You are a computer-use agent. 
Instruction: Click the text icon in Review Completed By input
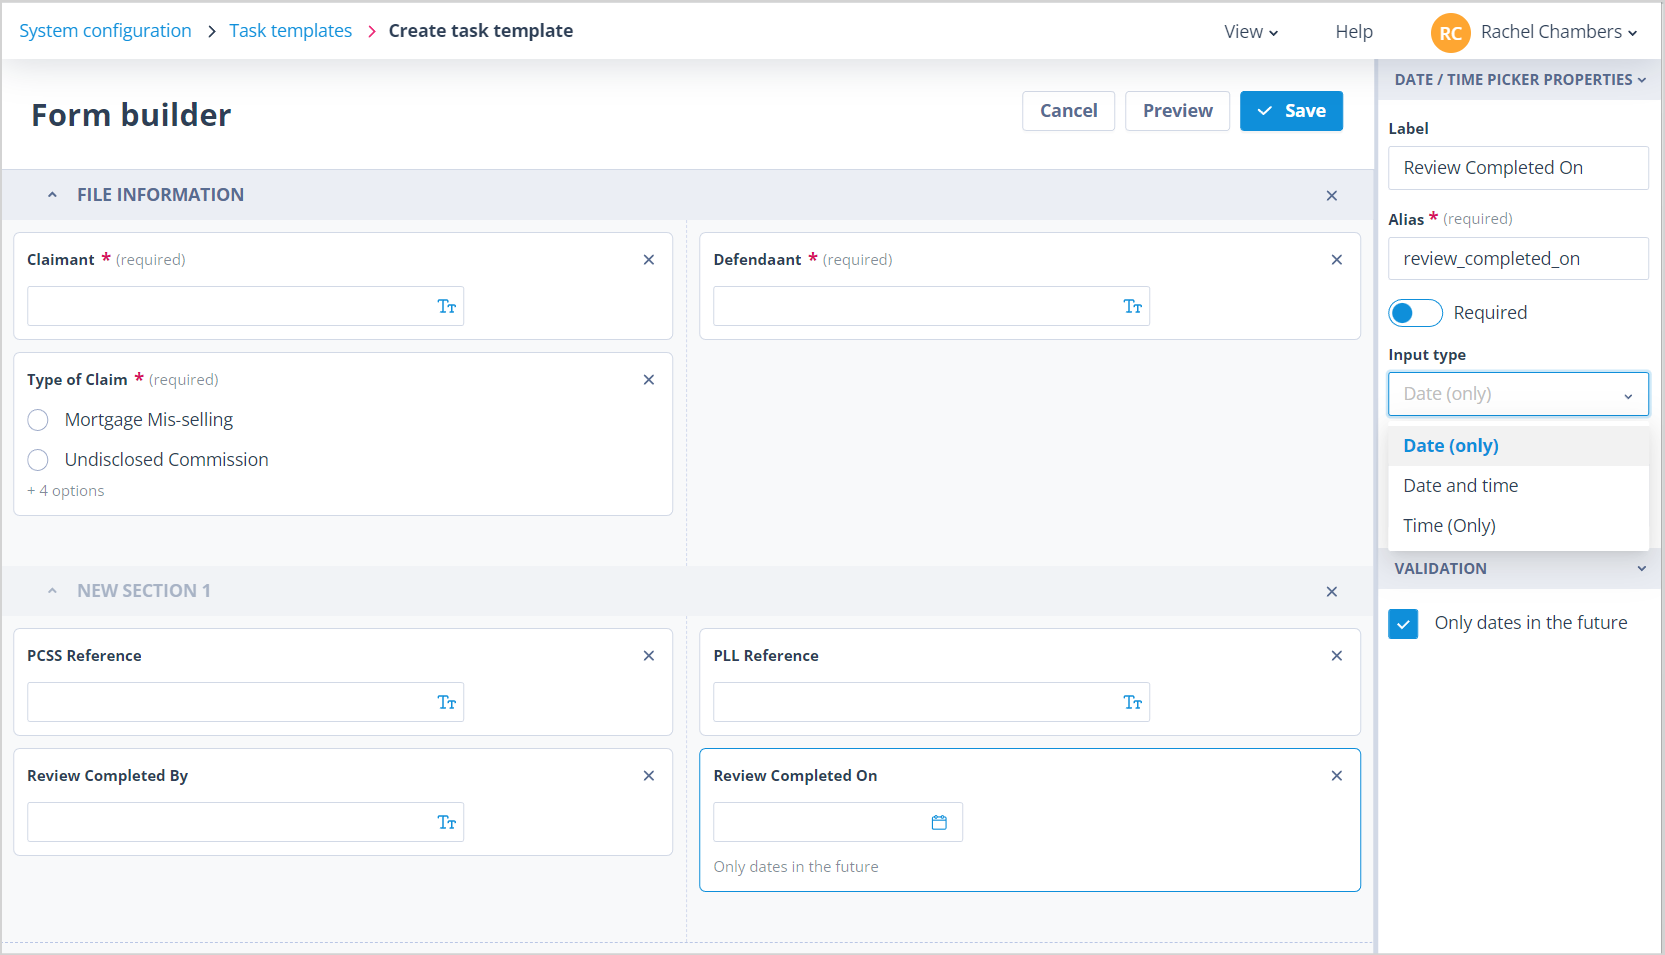pos(447,823)
